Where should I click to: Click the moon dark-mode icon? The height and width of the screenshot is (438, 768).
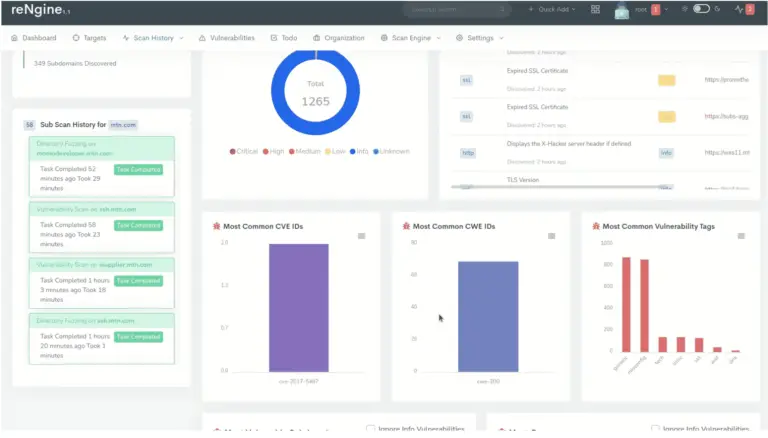tap(717, 9)
